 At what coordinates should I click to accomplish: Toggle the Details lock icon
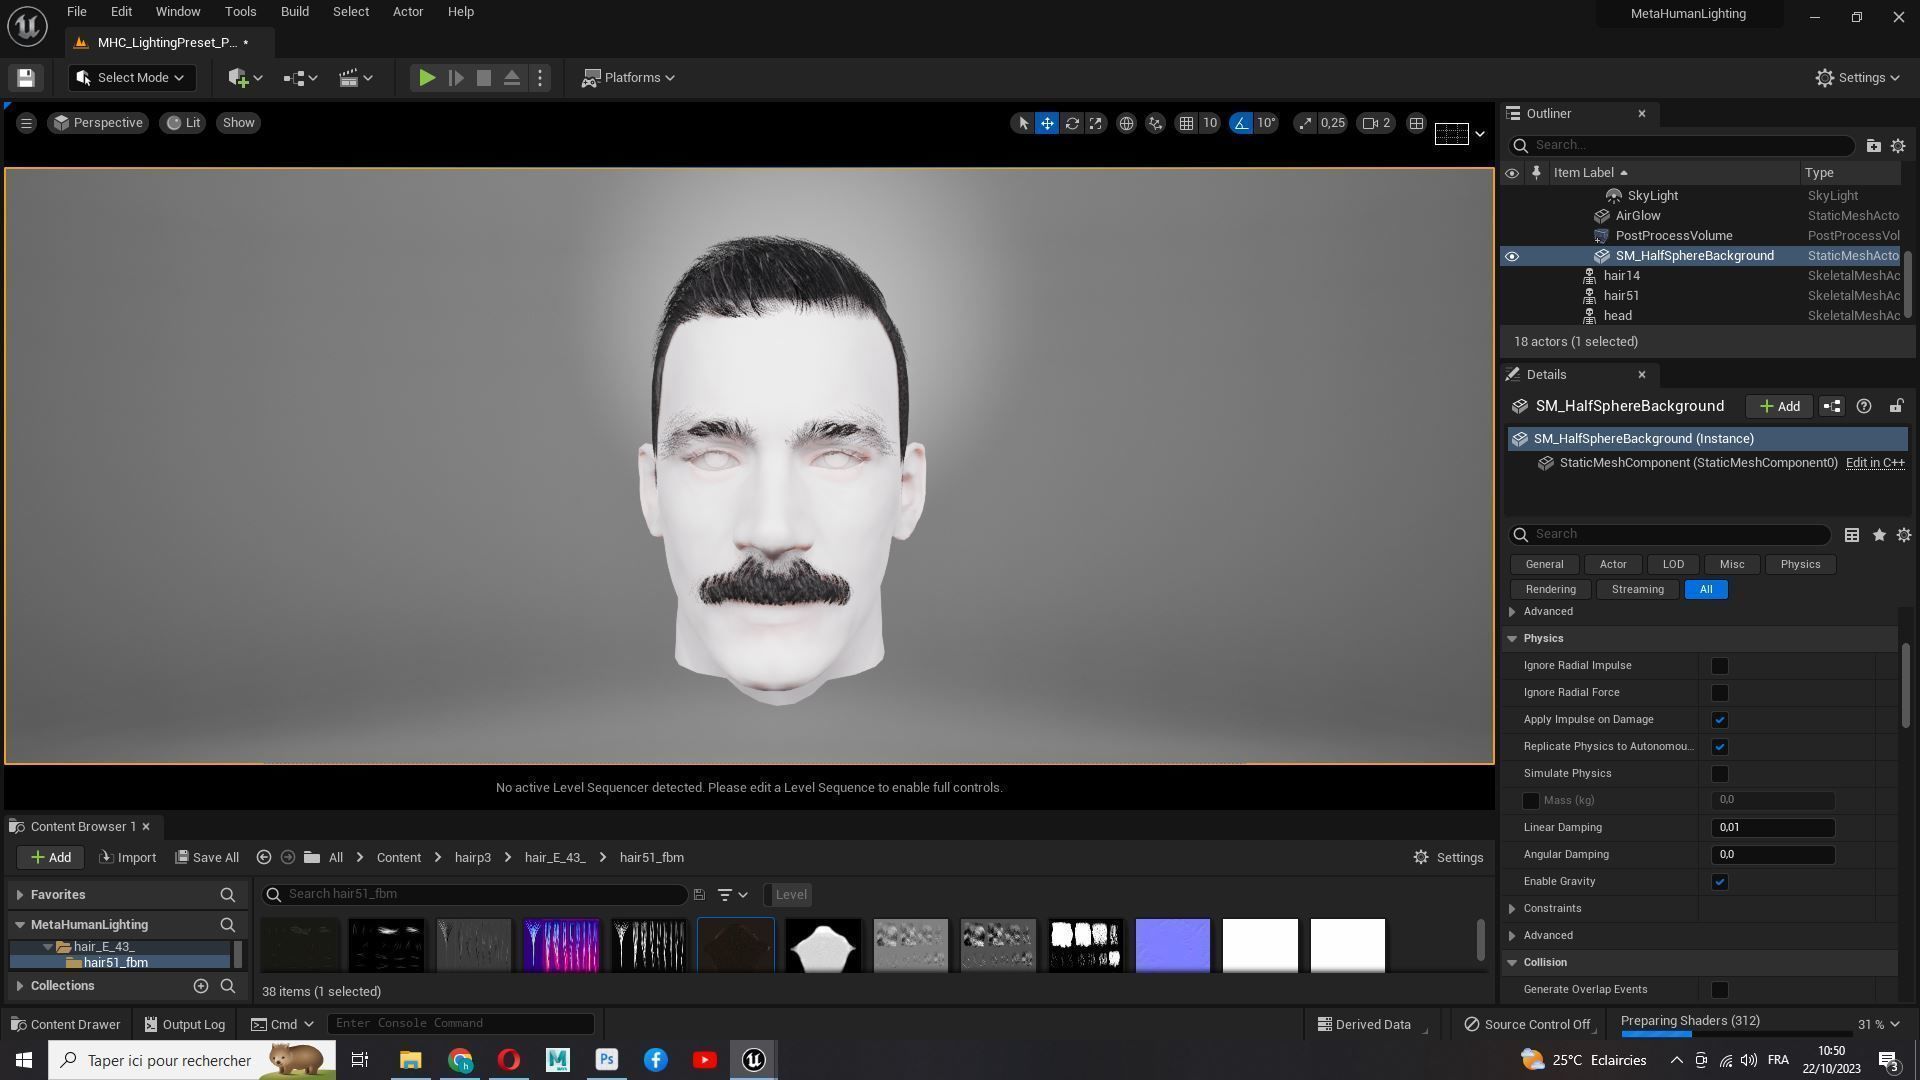click(1896, 406)
